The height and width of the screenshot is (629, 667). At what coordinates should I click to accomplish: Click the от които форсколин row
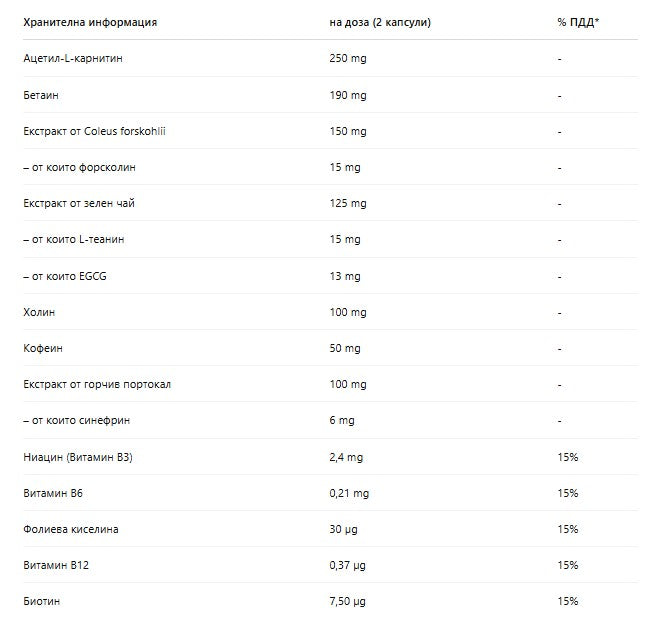point(331,167)
